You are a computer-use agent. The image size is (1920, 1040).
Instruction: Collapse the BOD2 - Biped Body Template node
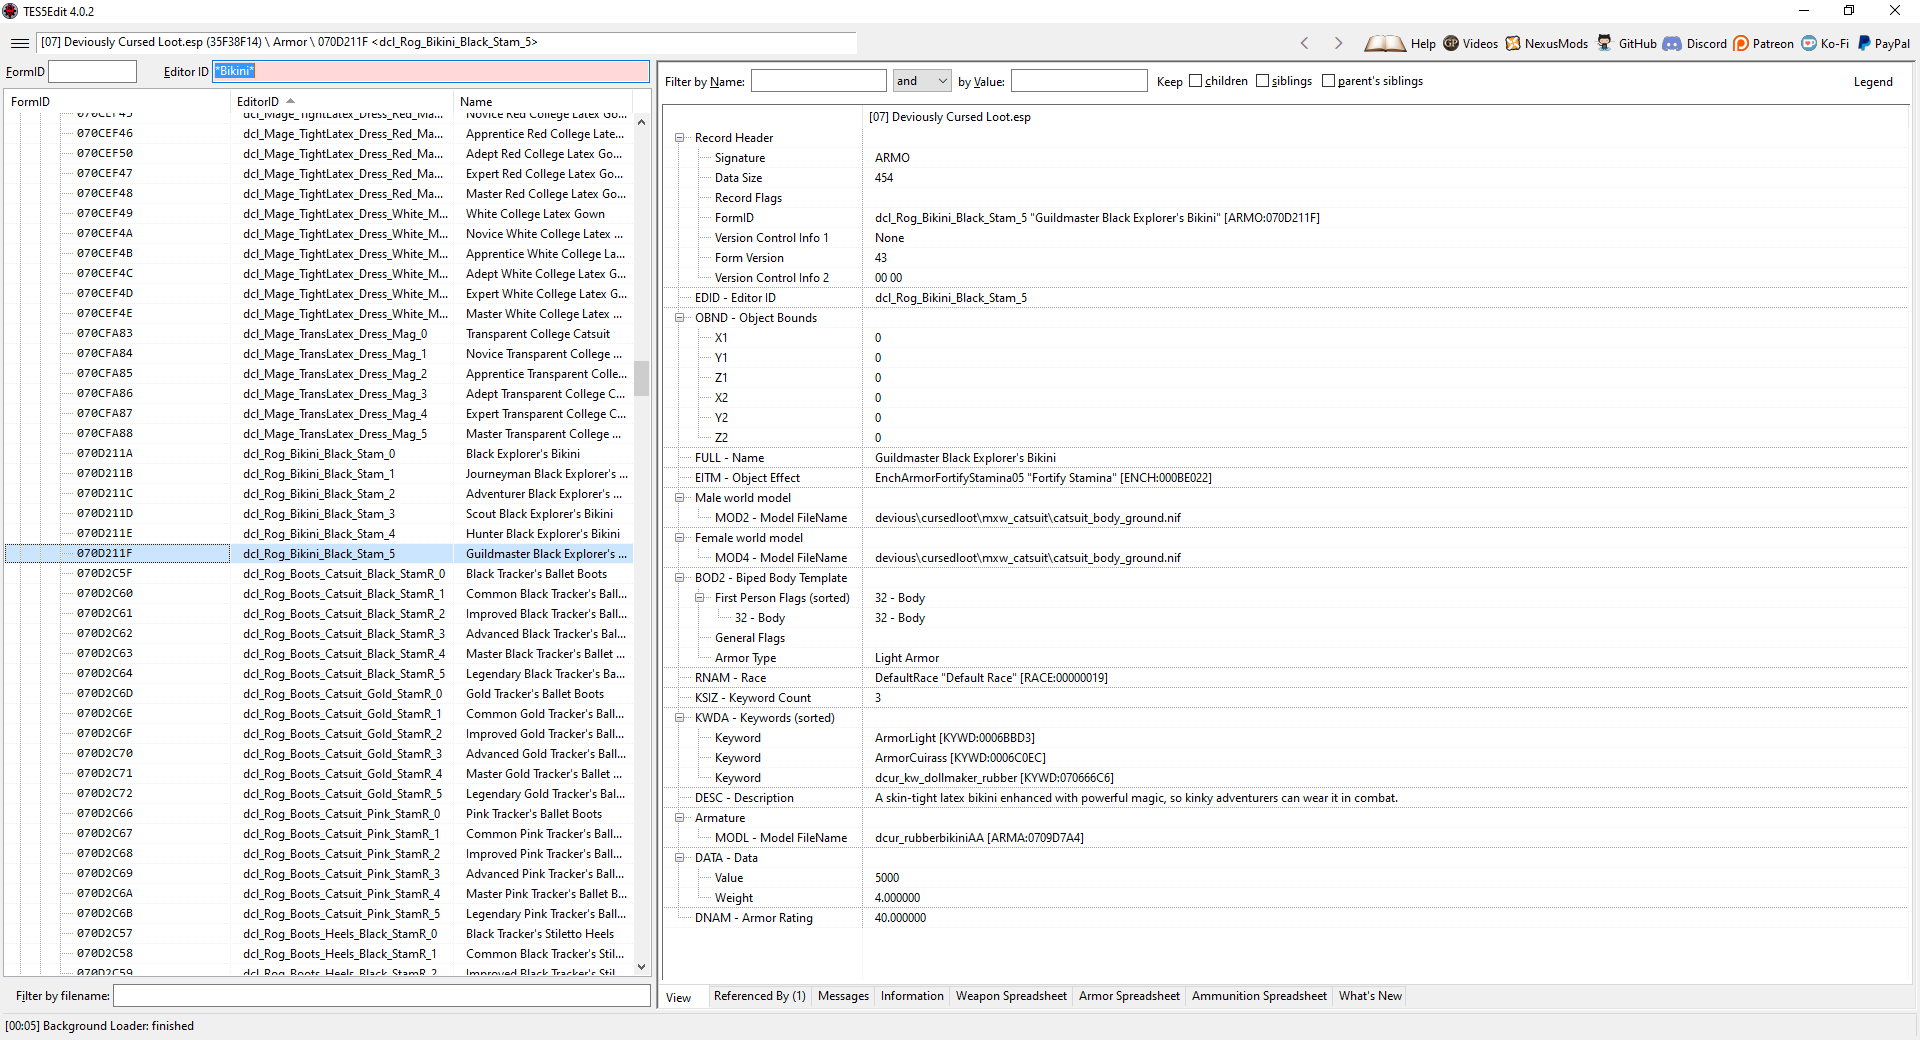680,578
